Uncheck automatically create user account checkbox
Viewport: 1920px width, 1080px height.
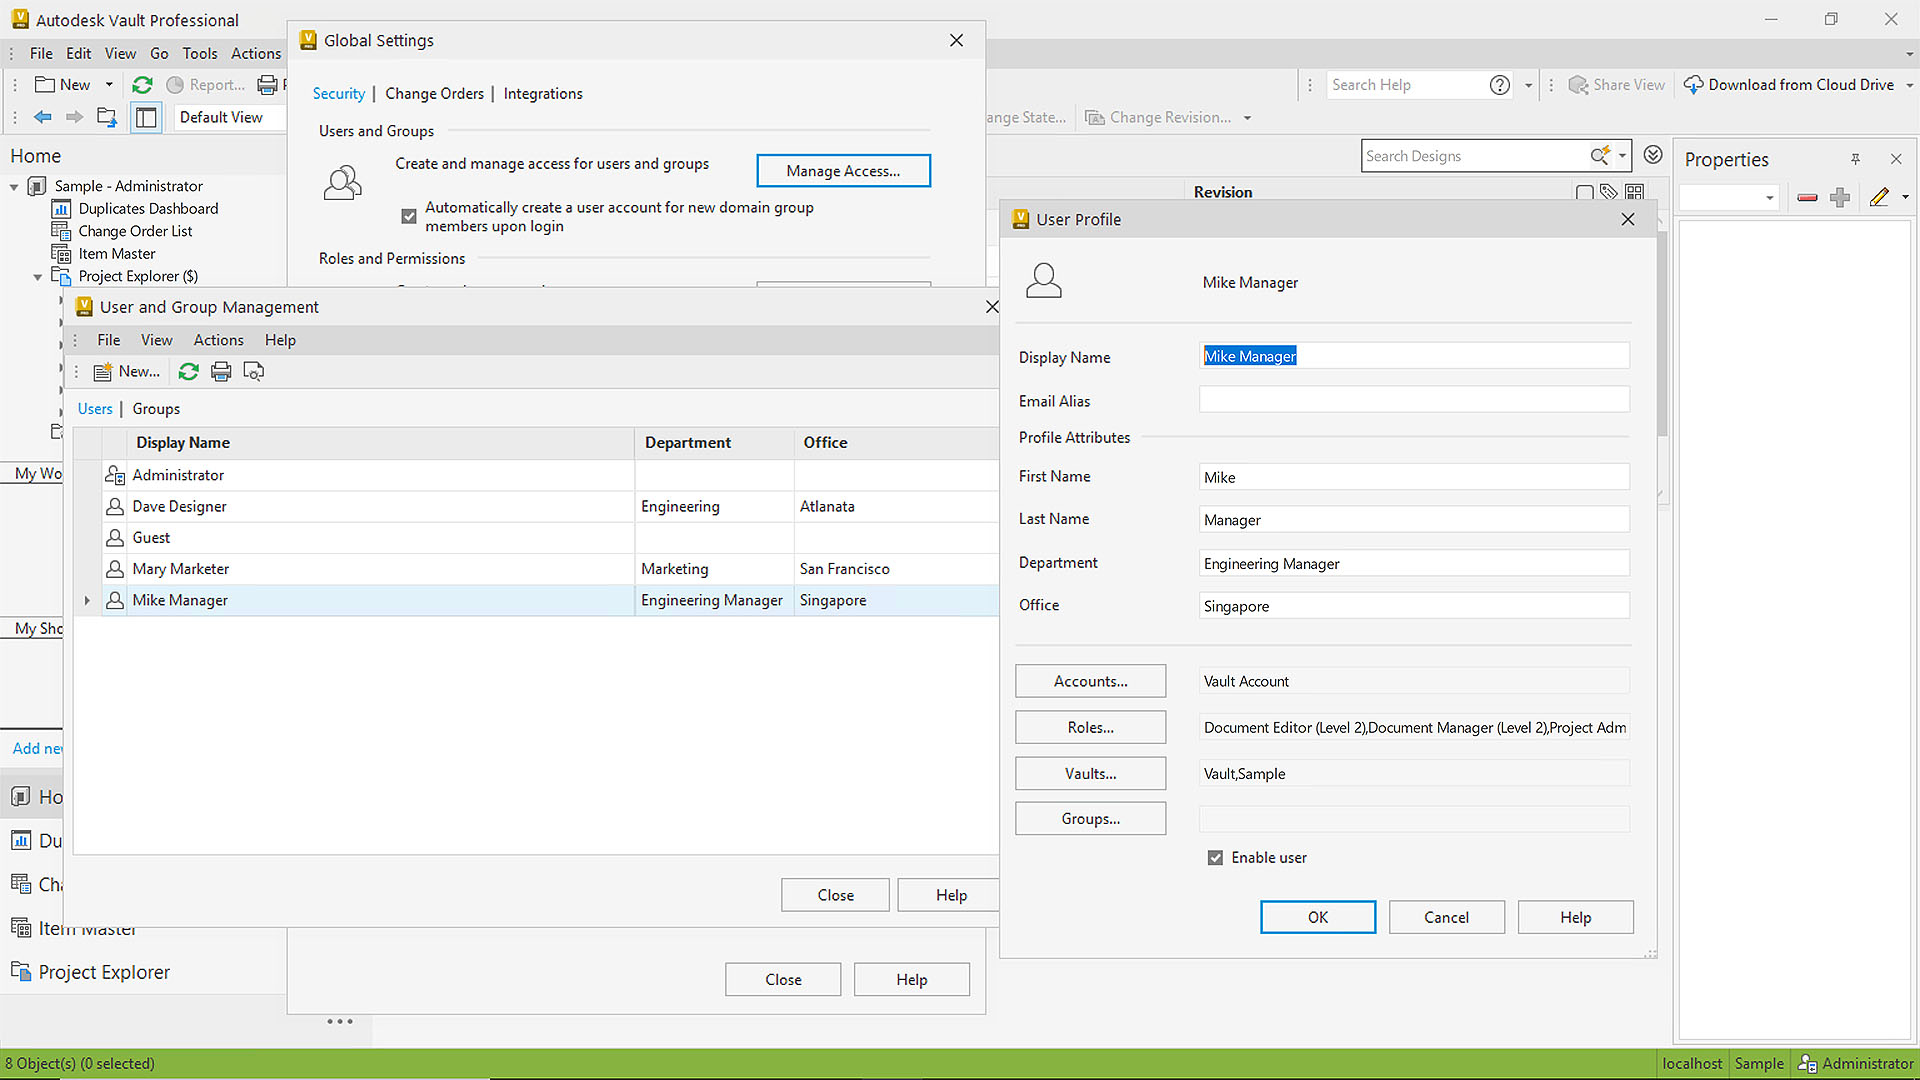(409, 216)
